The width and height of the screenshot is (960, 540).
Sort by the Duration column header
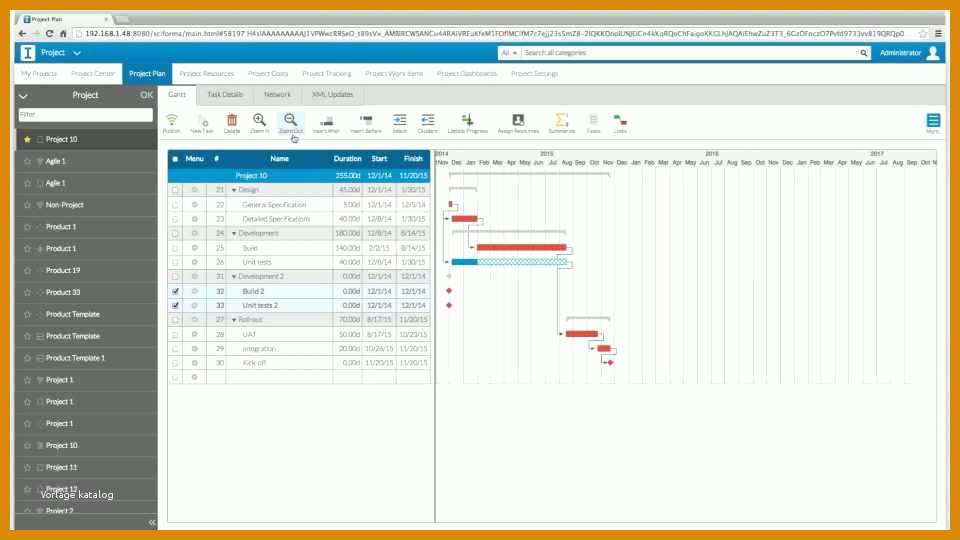click(347, 159)
